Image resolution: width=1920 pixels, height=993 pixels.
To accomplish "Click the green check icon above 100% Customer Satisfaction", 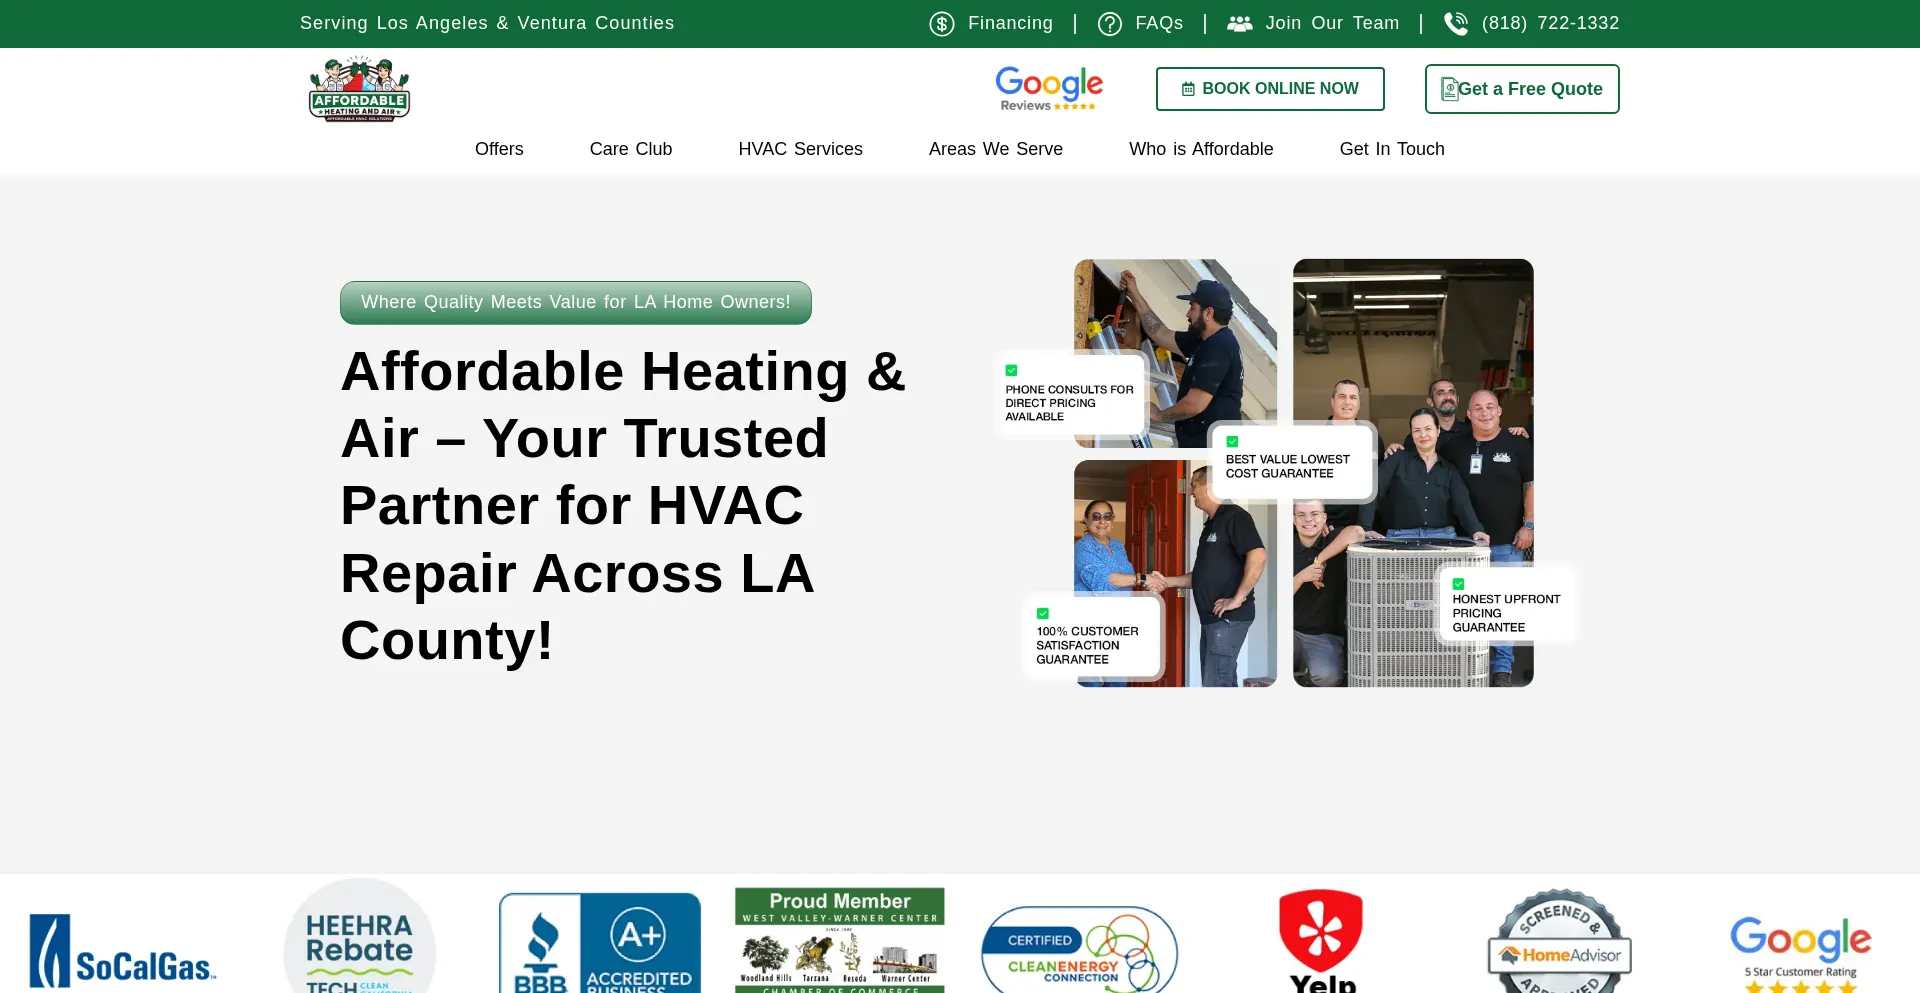I will pyautogui.click(x=1043, y=613).
